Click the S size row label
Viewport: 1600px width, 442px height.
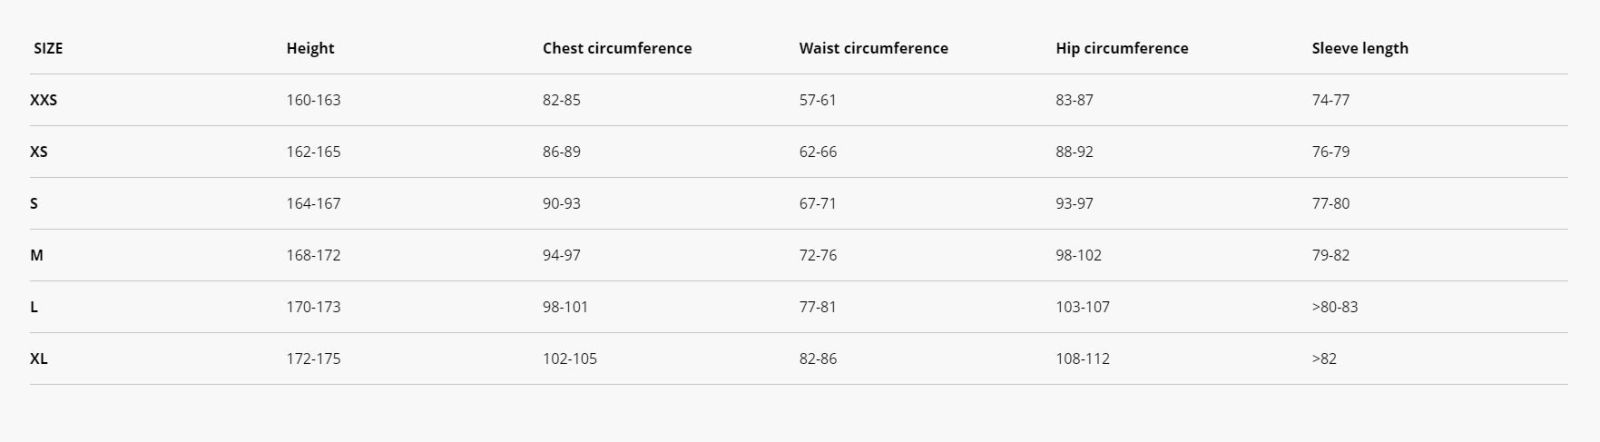tap(34, 204)
